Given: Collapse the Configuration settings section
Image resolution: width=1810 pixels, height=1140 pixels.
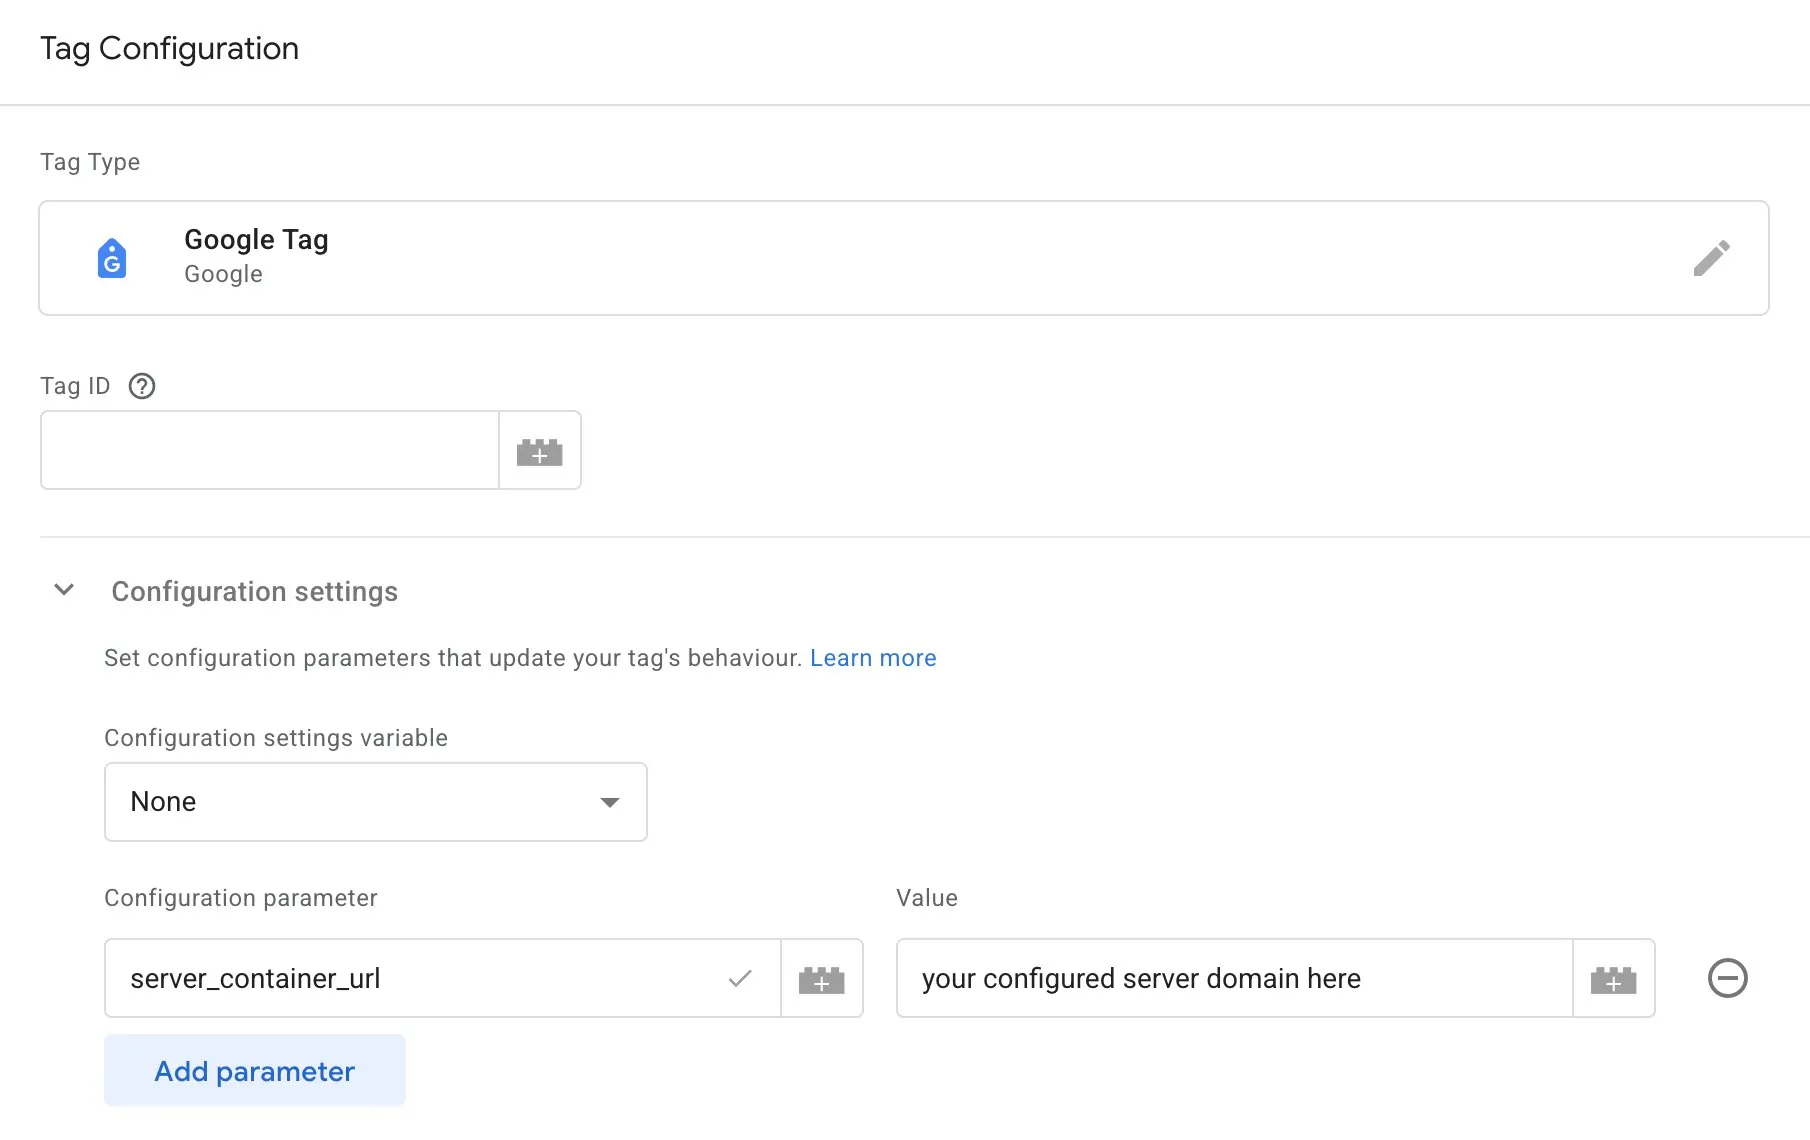Looking at the screenshot, I should click(x=64, y=590).
